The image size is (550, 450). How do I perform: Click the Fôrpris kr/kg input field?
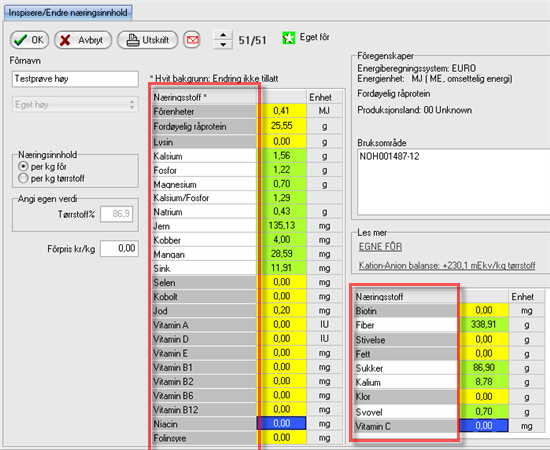119,248
